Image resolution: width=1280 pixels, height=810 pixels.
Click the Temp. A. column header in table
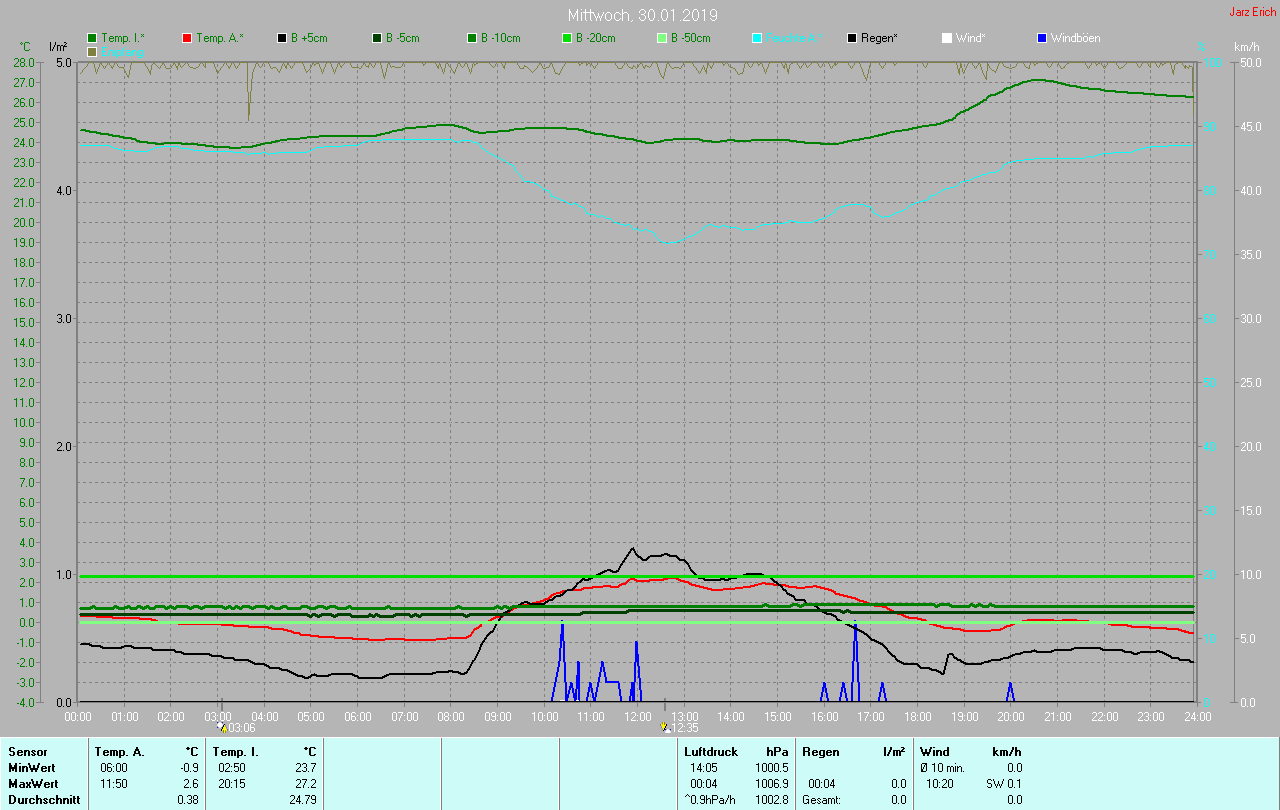tap(119, 751)
